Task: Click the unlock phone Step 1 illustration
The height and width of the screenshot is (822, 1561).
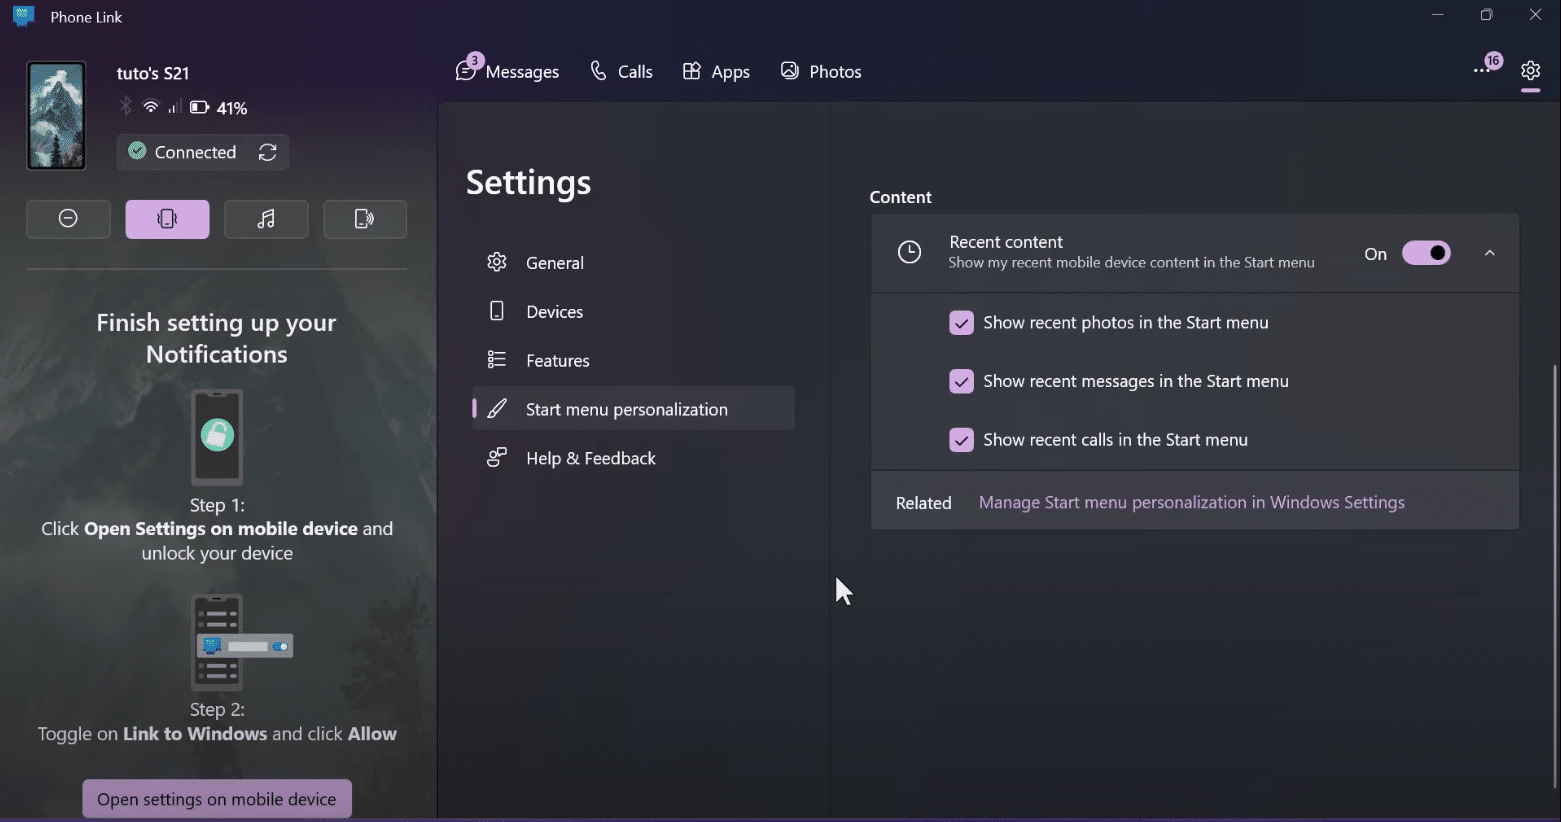Action: [x=217, y=437]
